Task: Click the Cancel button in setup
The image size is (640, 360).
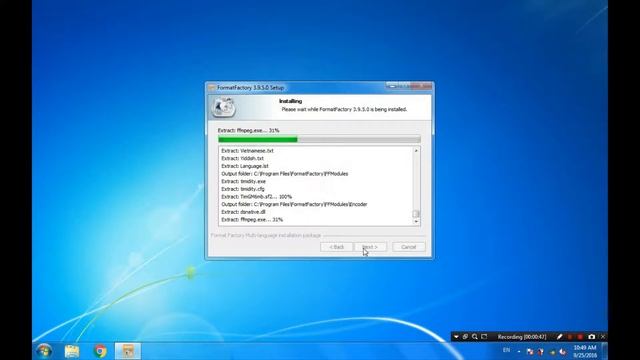Action: (409, 247)
